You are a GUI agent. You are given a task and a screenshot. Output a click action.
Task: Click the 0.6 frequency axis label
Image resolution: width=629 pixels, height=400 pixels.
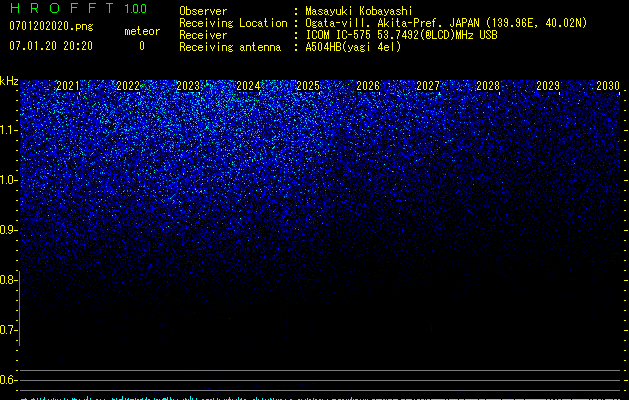point(8,380)
